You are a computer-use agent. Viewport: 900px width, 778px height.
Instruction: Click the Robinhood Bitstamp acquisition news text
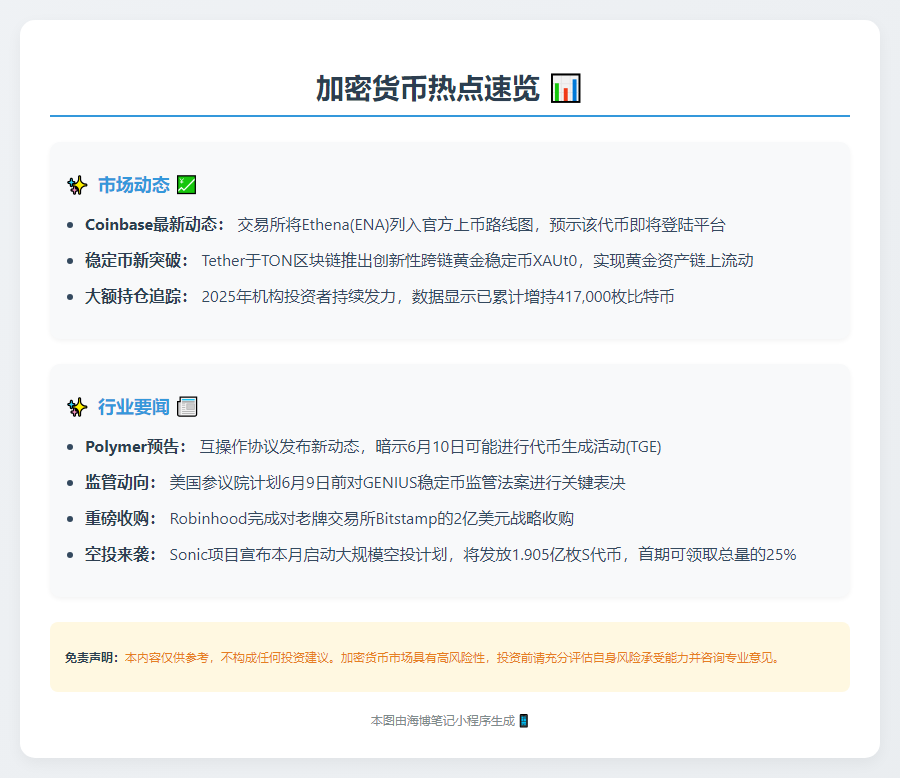pos(371,519)
